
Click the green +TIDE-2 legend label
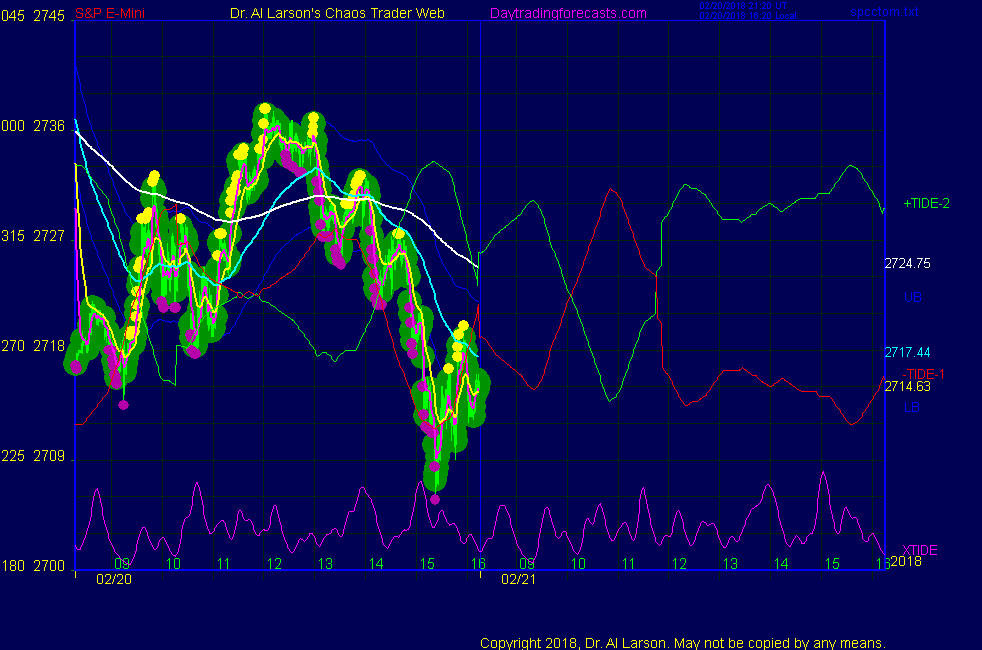[x=926, y=203]
